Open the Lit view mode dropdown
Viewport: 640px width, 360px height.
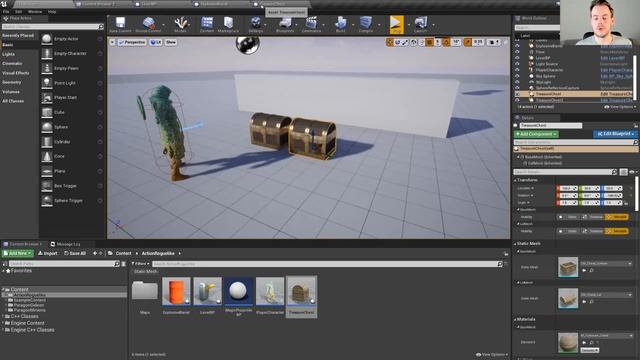click(x=156, y=42)
